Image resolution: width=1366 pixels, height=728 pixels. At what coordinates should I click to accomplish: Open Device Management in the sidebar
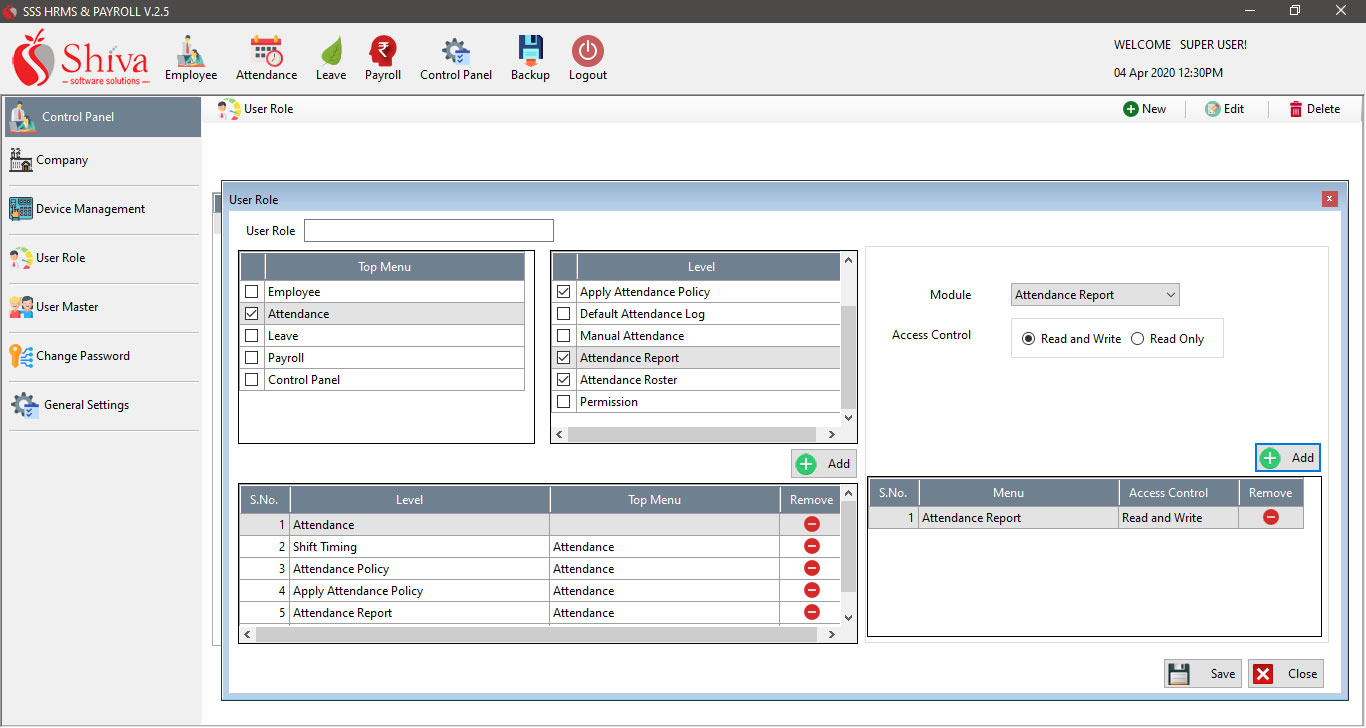coord(90,209)
